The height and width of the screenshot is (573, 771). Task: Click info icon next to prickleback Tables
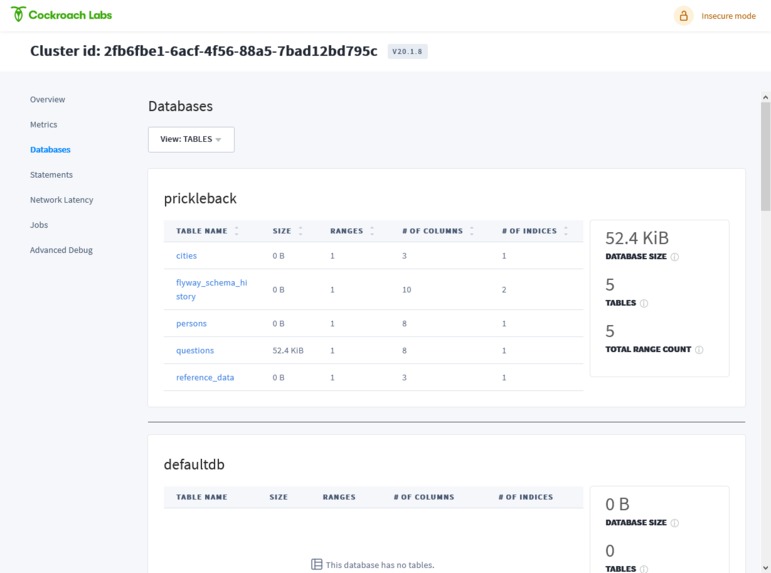pos(644,303)
